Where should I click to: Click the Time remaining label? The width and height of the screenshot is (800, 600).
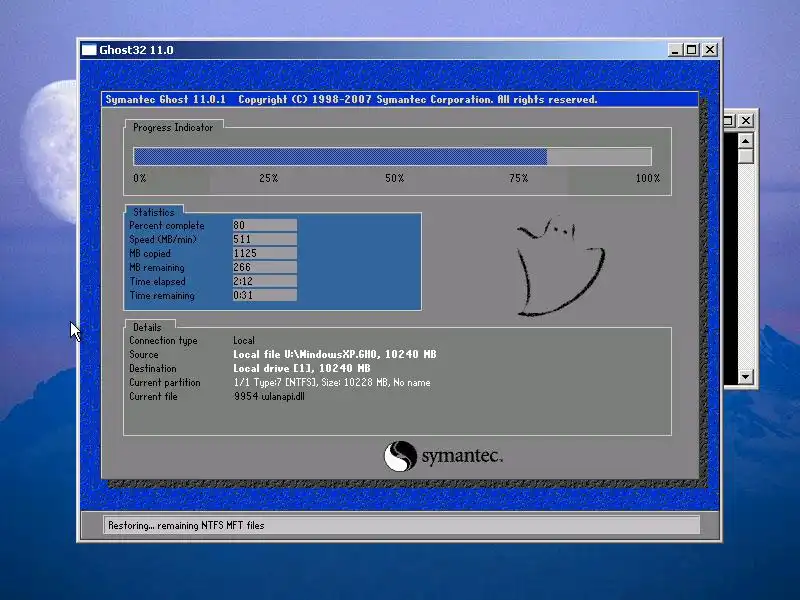pos(162,295)
